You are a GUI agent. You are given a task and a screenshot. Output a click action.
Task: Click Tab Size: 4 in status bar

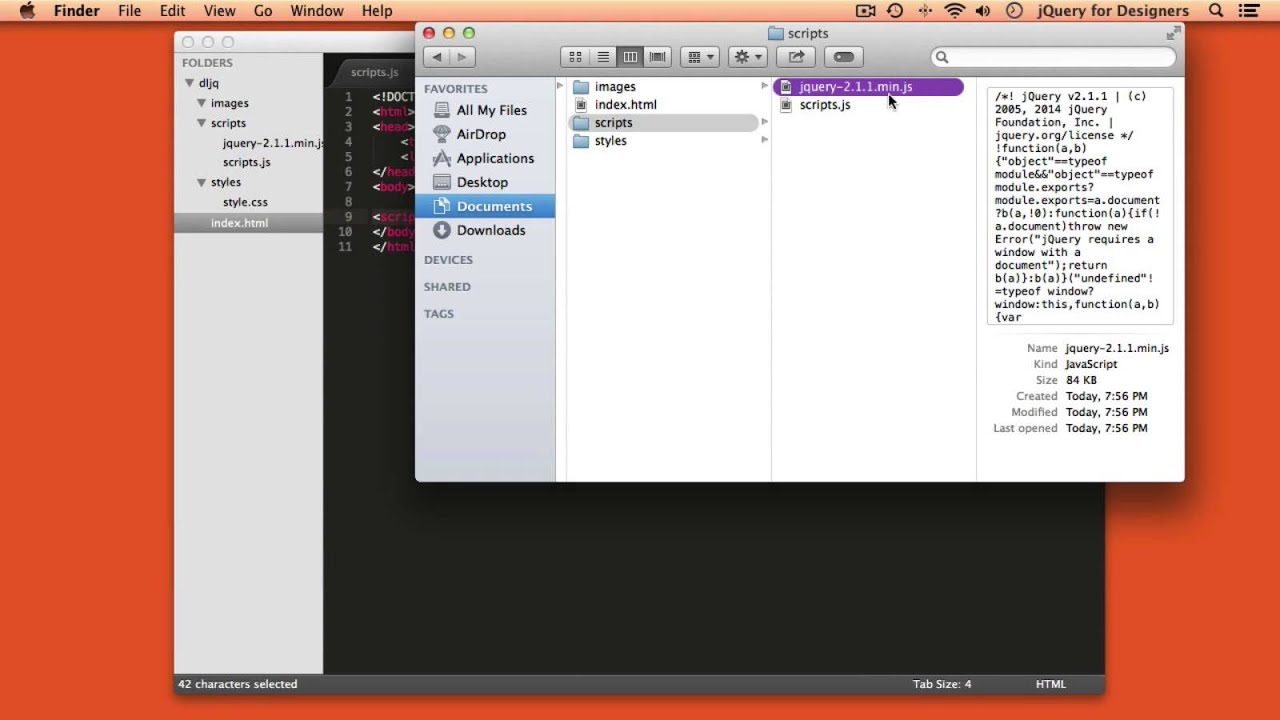[941, 684]
